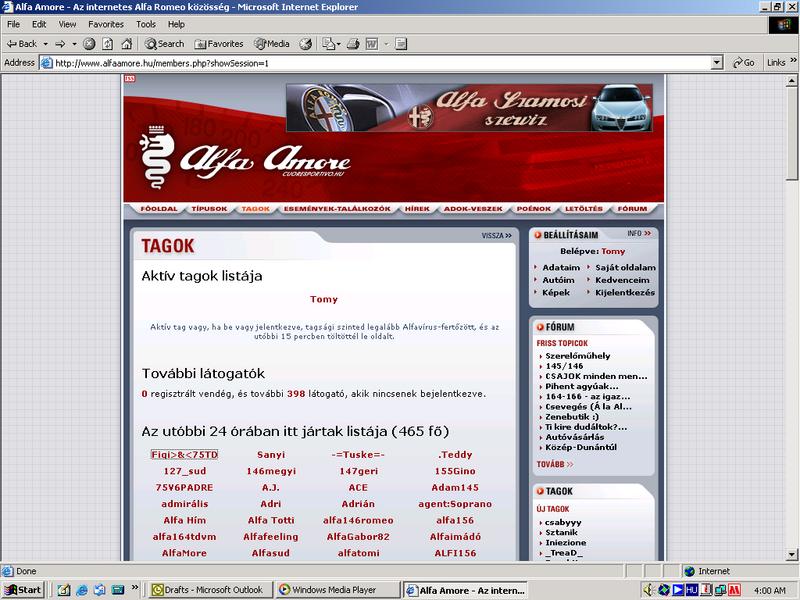Expand the quick launch chevron

click(135, 587)
